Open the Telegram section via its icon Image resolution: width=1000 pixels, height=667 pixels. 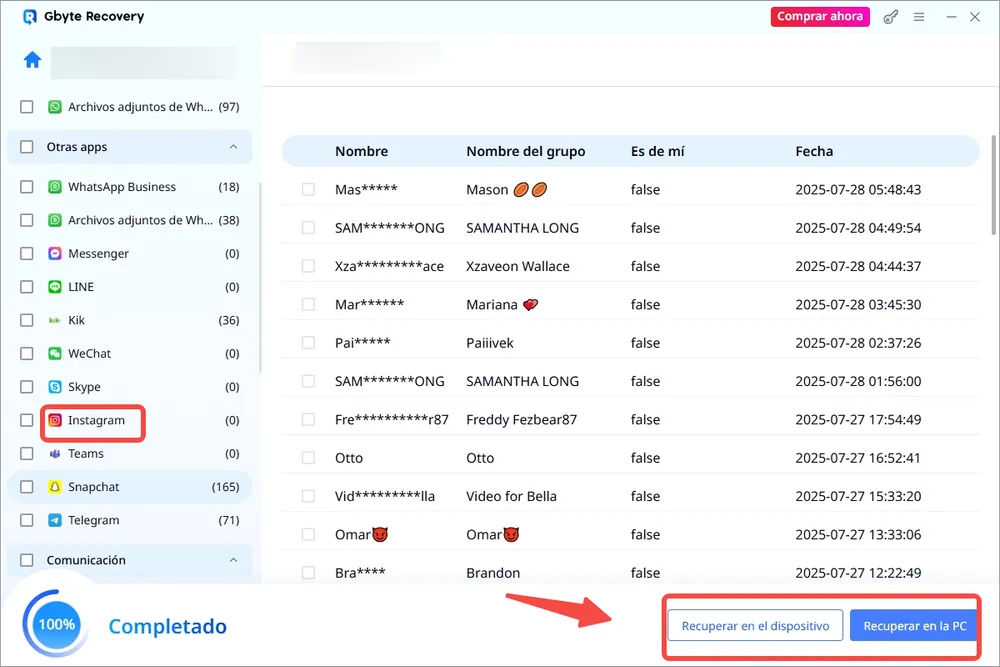click(x=54, y=520)
